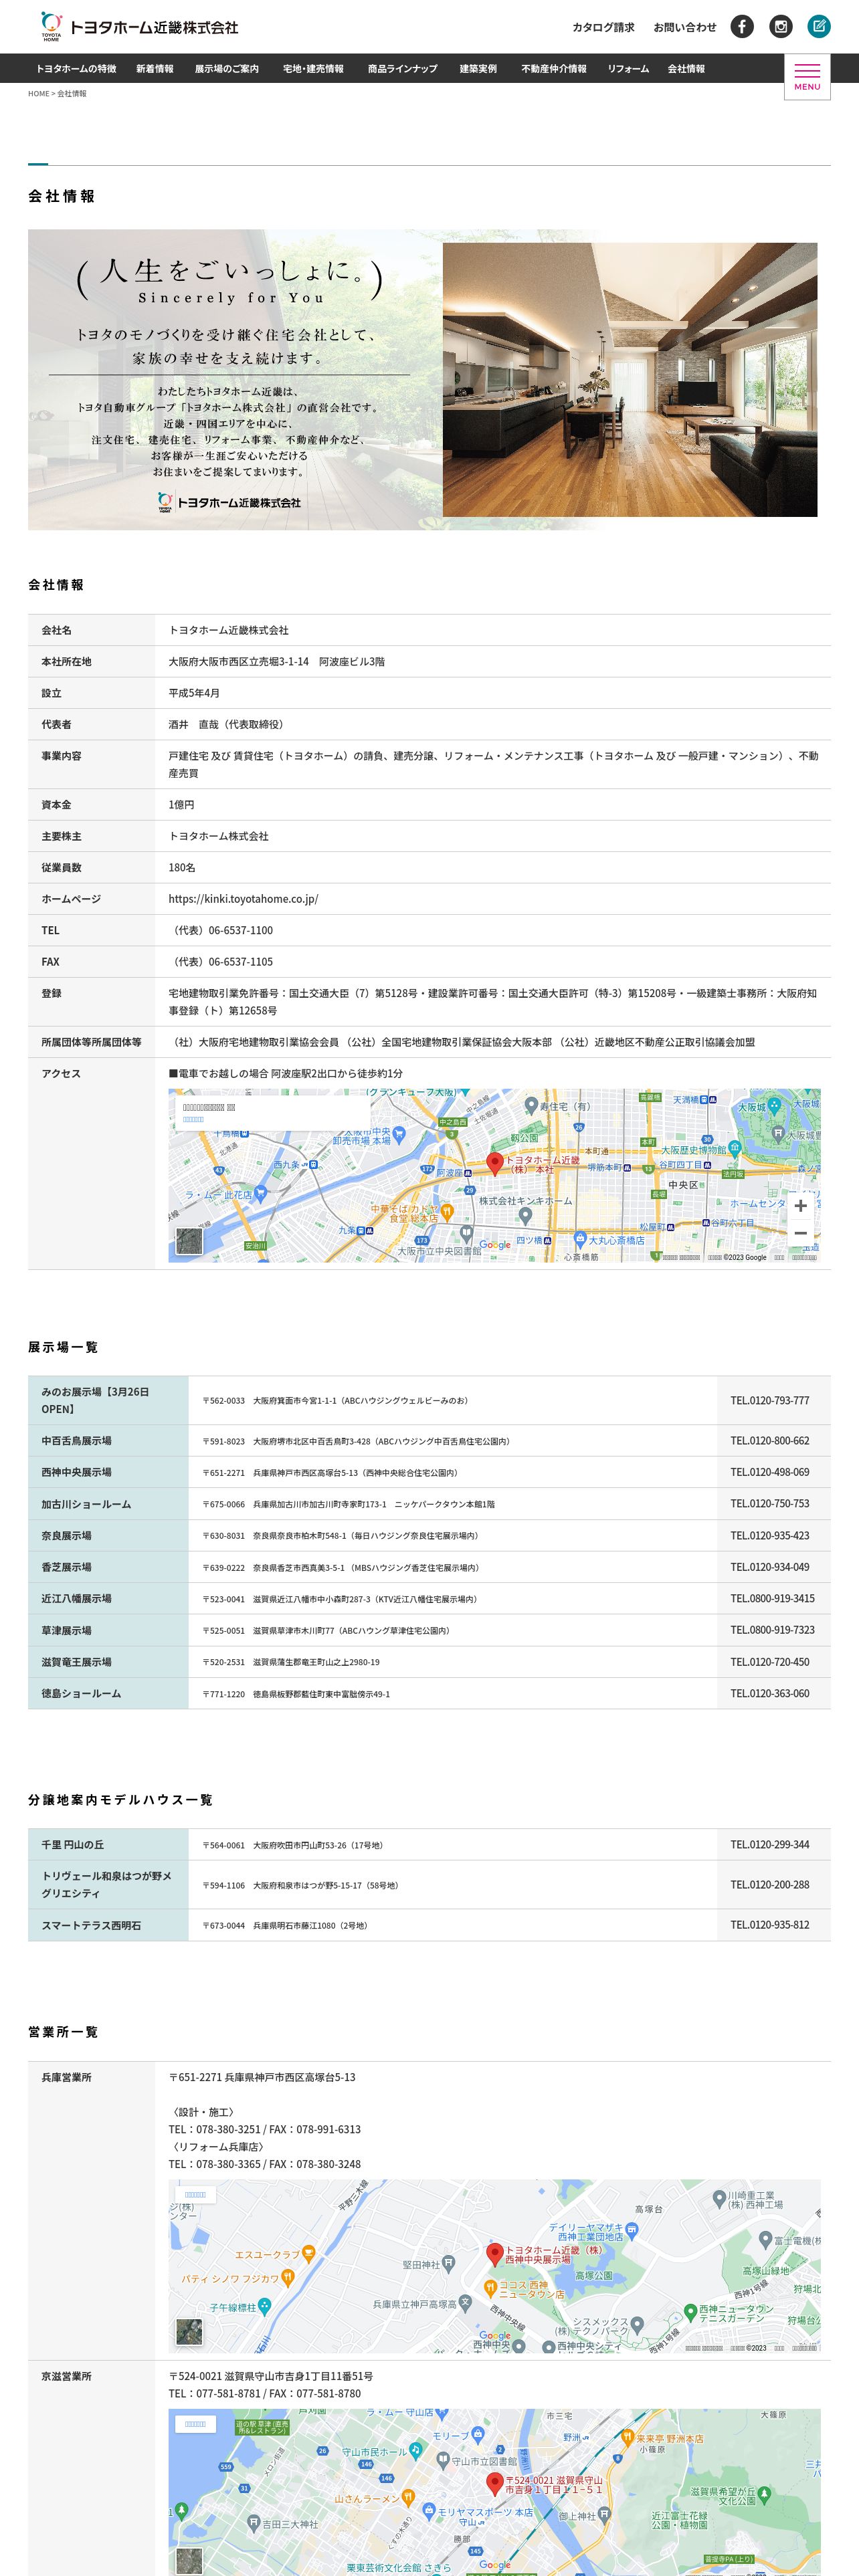Click head office TEL 06-6537-1100
The image size is (859, 2576).
click(240, 930)
